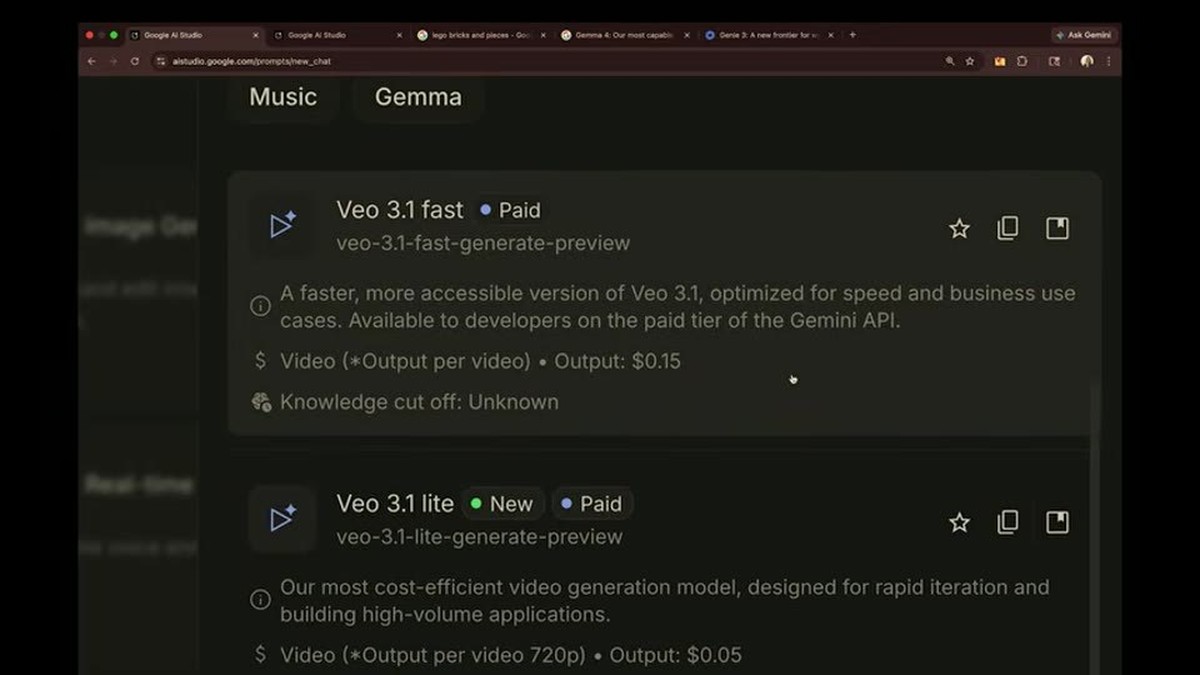Click the knowledge cut off icon
Image resolution: width=1200 pixels, height=675 pixels.
point(261,402)
